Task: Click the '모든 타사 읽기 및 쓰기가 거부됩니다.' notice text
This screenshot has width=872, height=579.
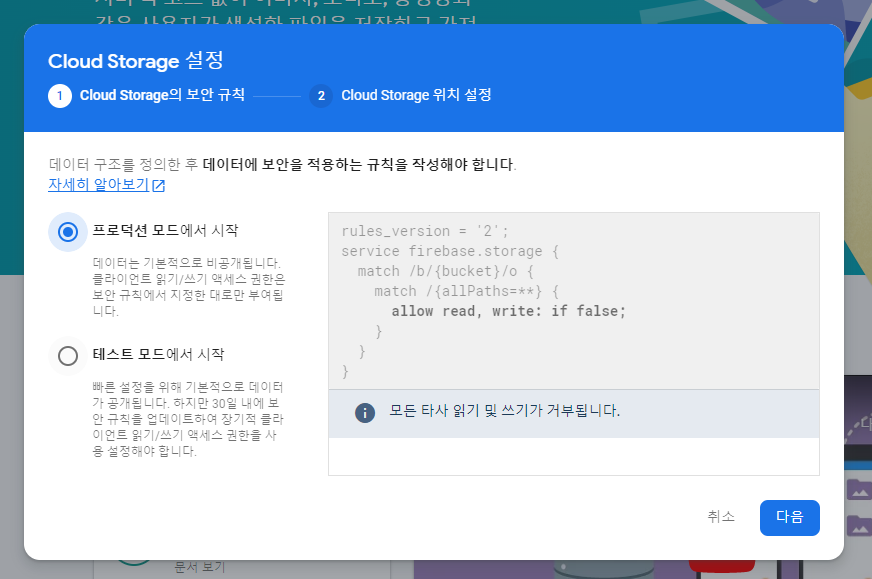Action: click(504, 411)
